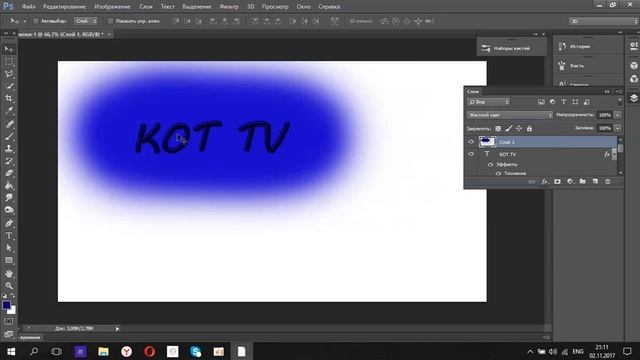
Task: Select the Pen tool
Action: coord(9,223)
